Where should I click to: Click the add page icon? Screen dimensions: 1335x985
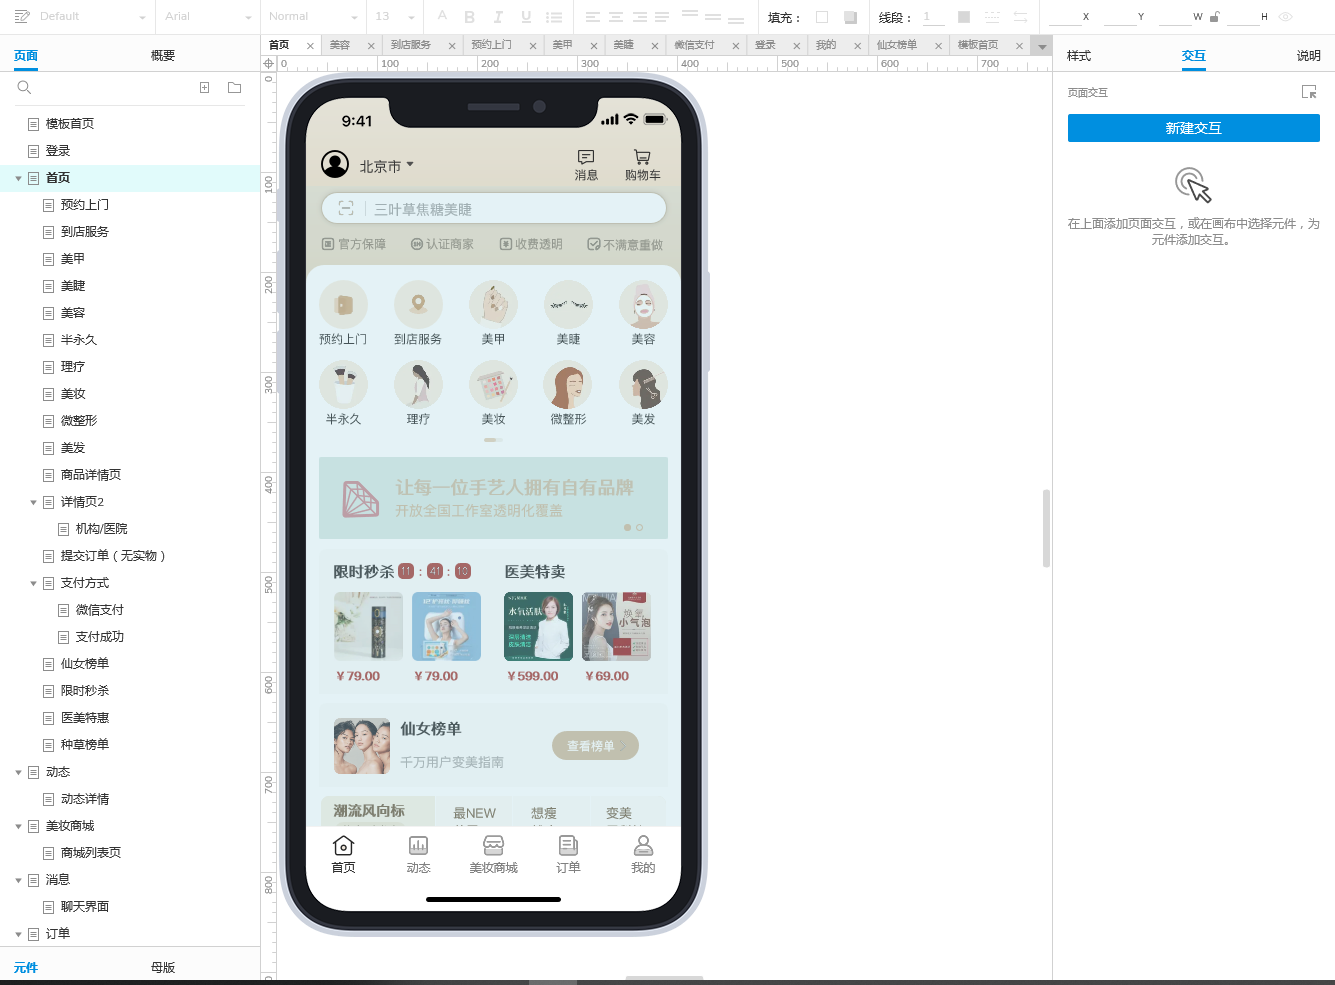(x=205, y=88)
